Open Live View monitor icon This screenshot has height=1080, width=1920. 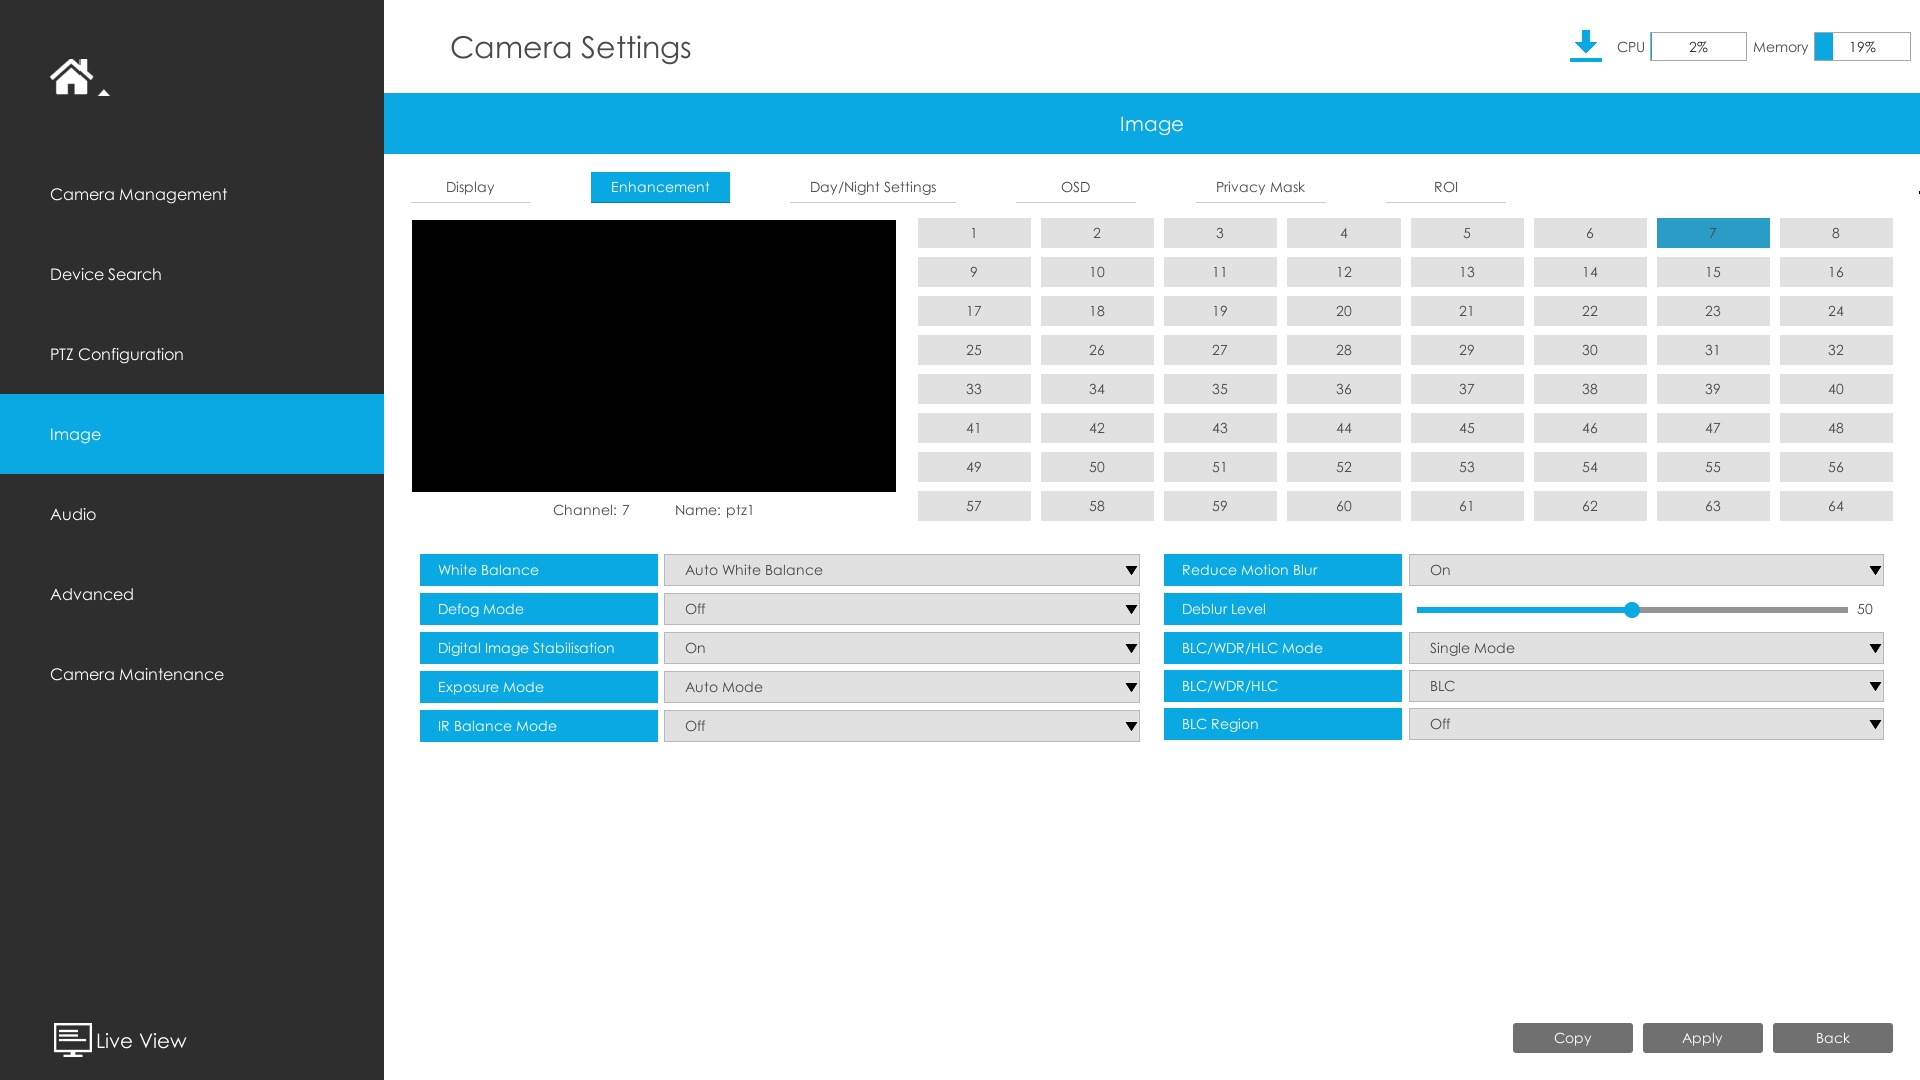click(x=72, y=1040)
